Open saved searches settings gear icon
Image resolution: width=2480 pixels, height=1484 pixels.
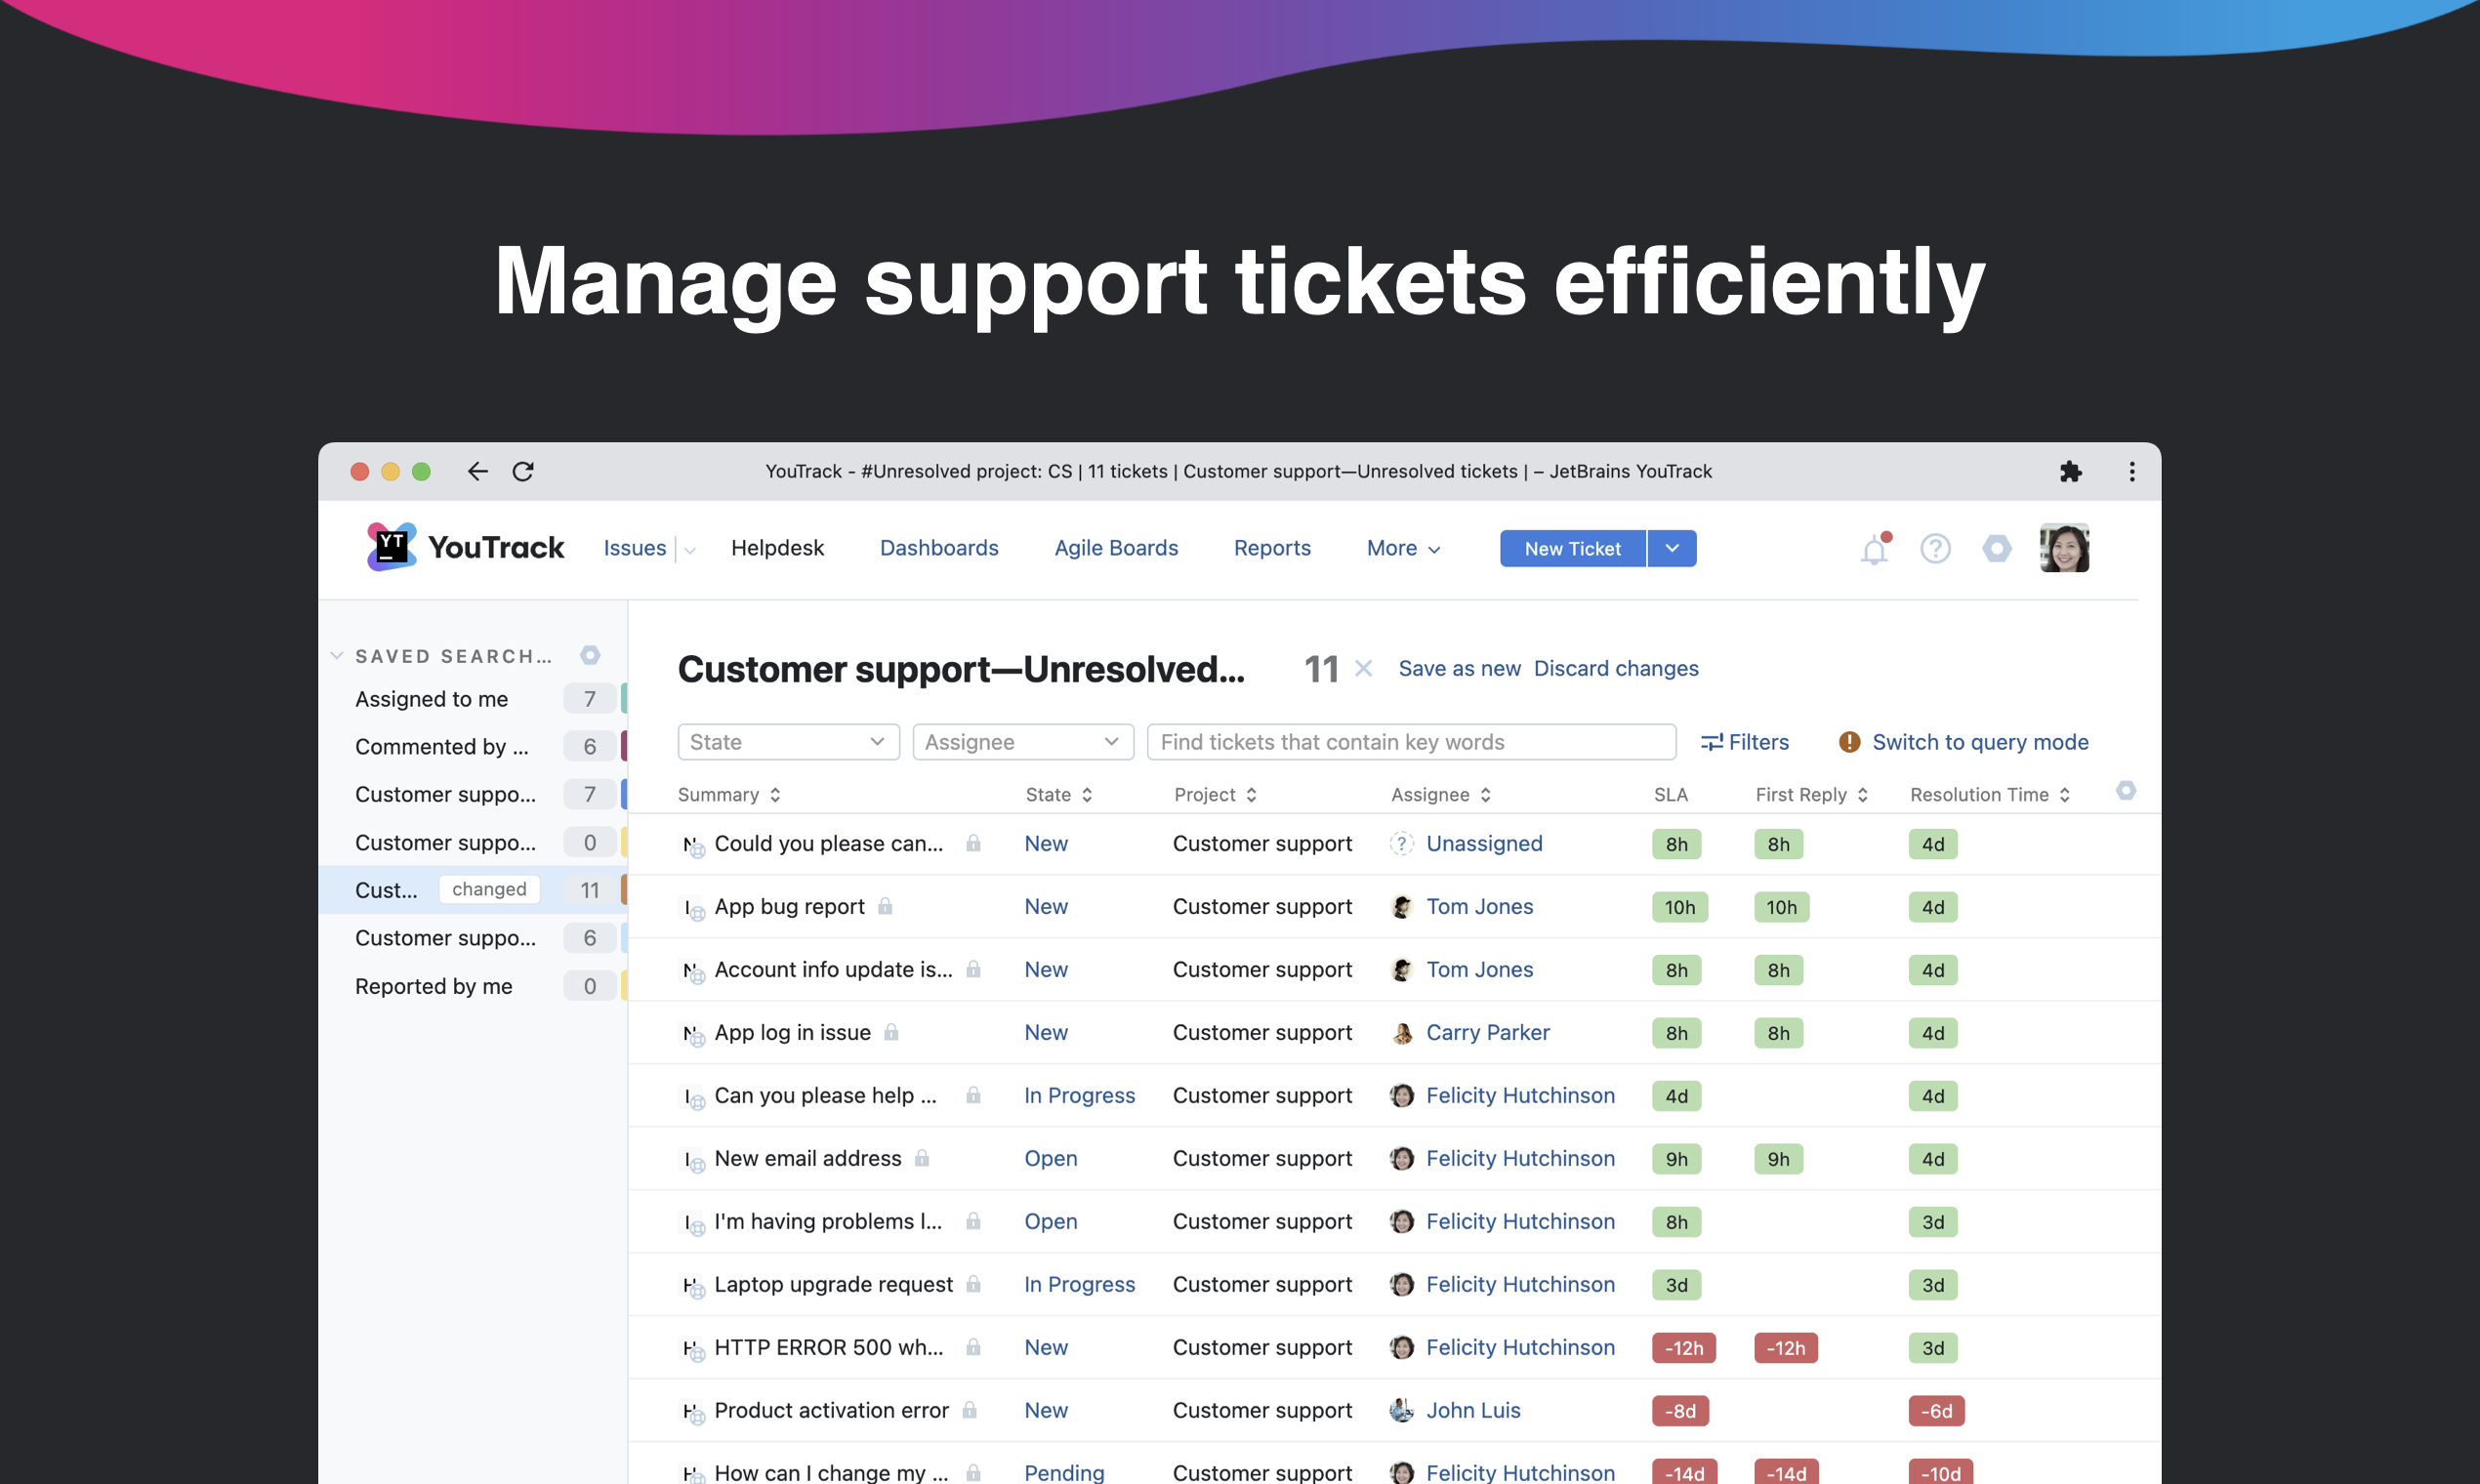[590, 655]
